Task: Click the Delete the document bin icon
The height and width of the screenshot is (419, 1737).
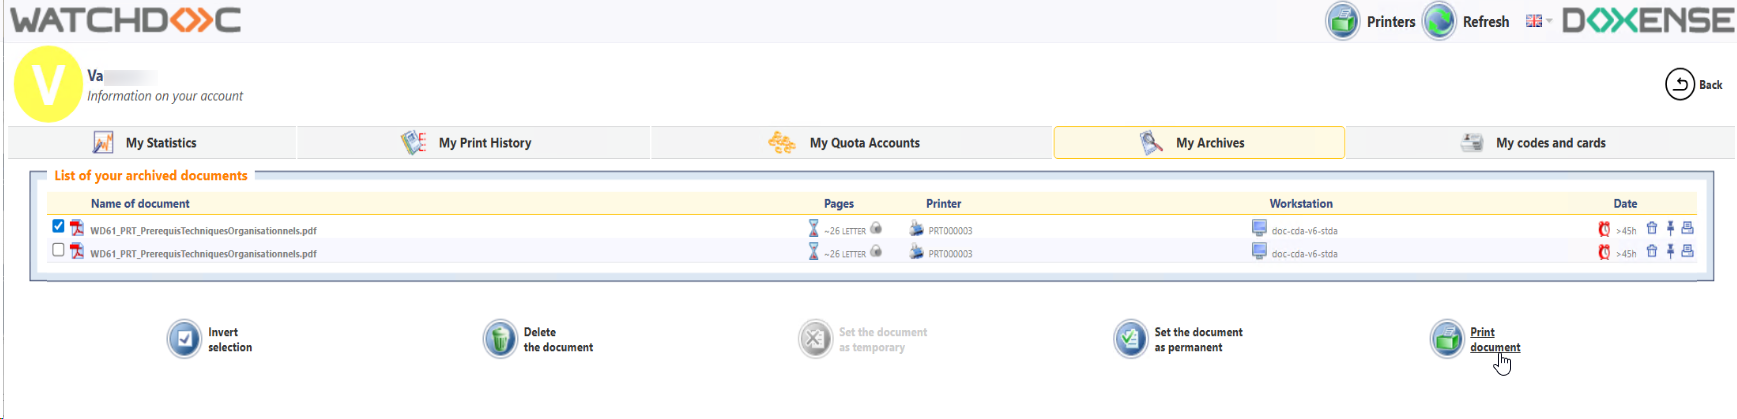Action: pos(499,340)
